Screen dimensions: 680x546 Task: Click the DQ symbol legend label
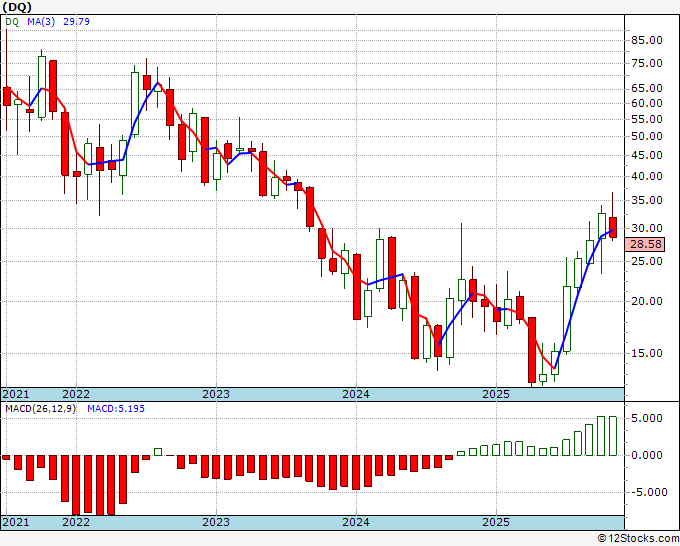pos(12,22)
